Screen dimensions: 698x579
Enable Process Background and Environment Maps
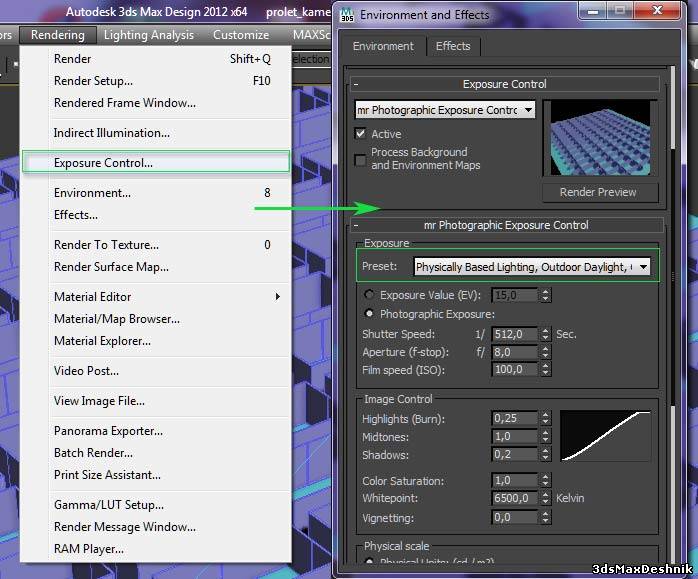pyautogui.click(x=361, y=160)
